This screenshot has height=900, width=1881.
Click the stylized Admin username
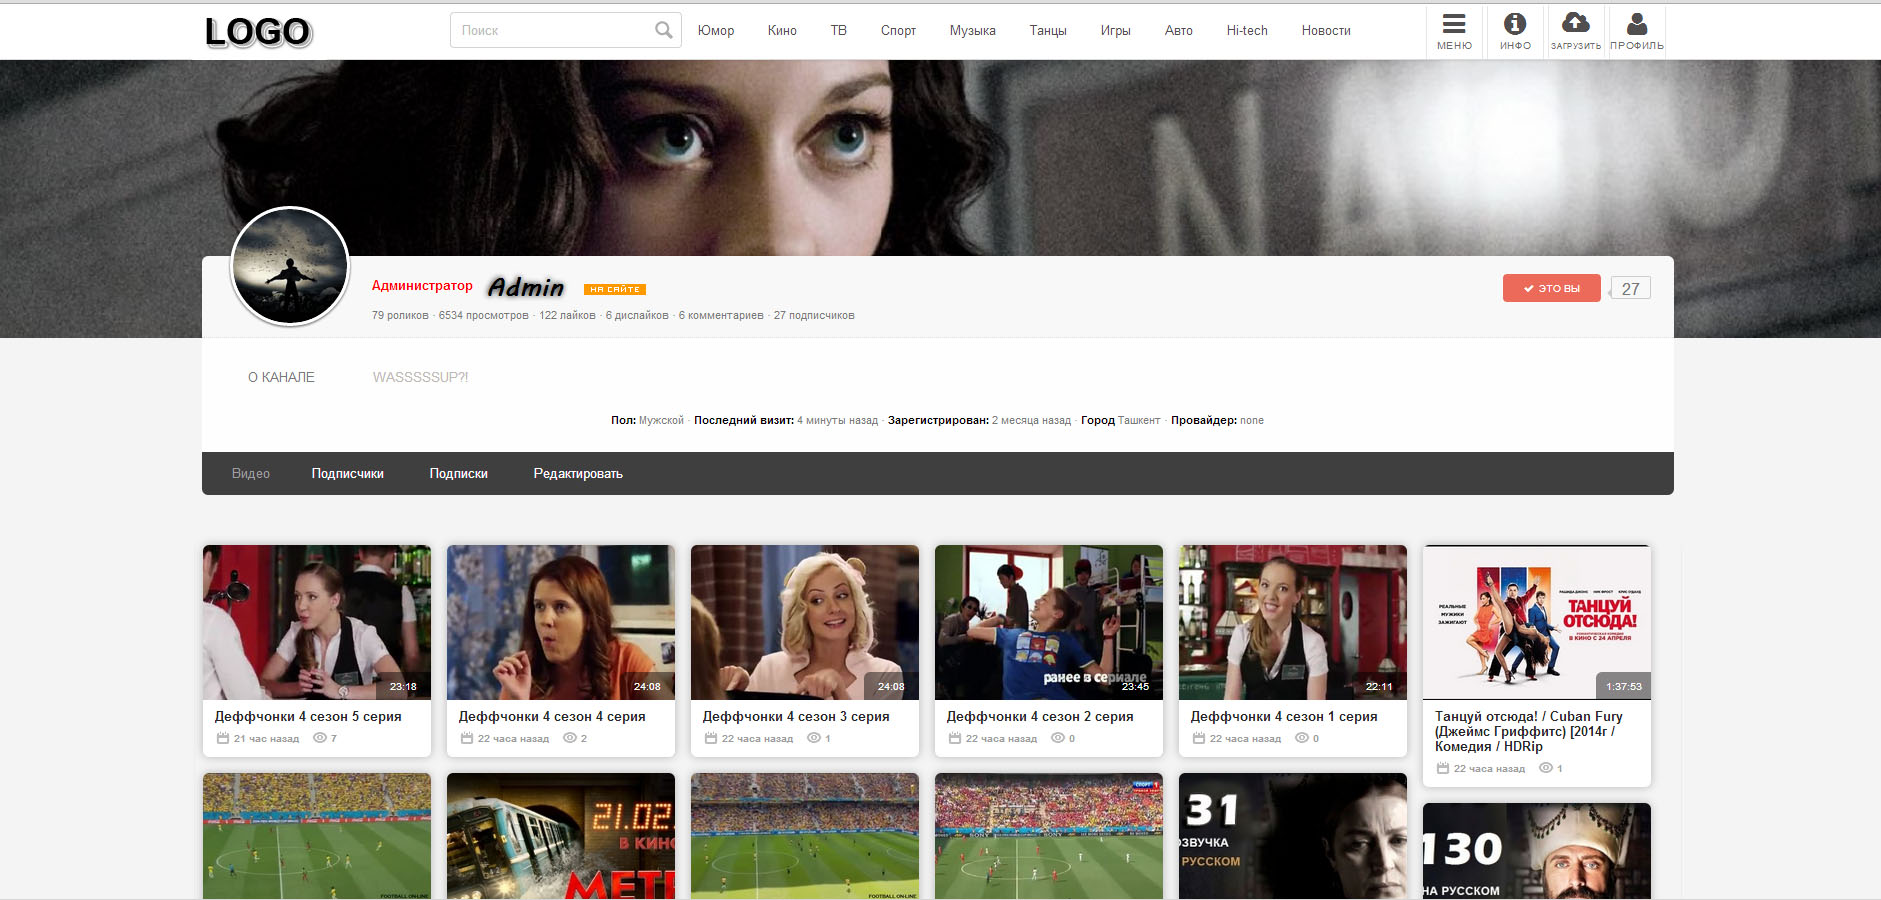(x=526, y=287)
